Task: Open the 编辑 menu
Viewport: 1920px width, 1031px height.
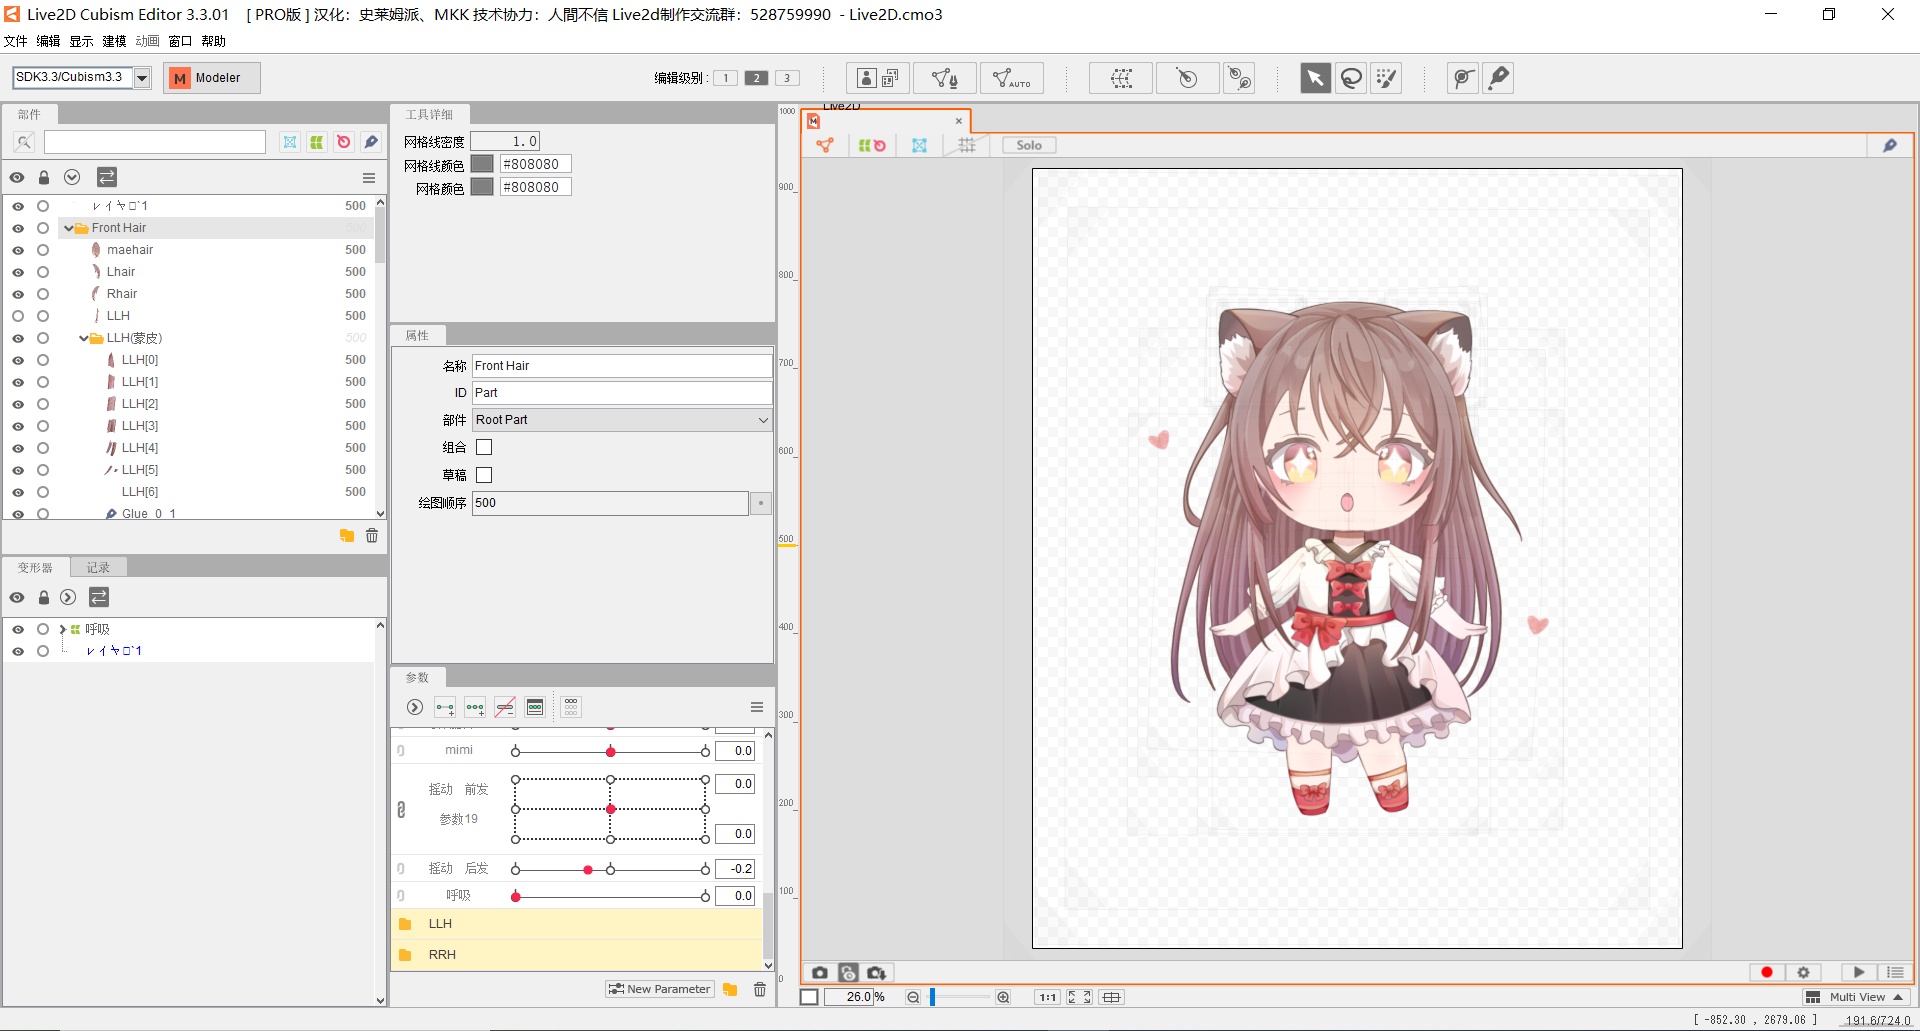Action: [48, 41]
